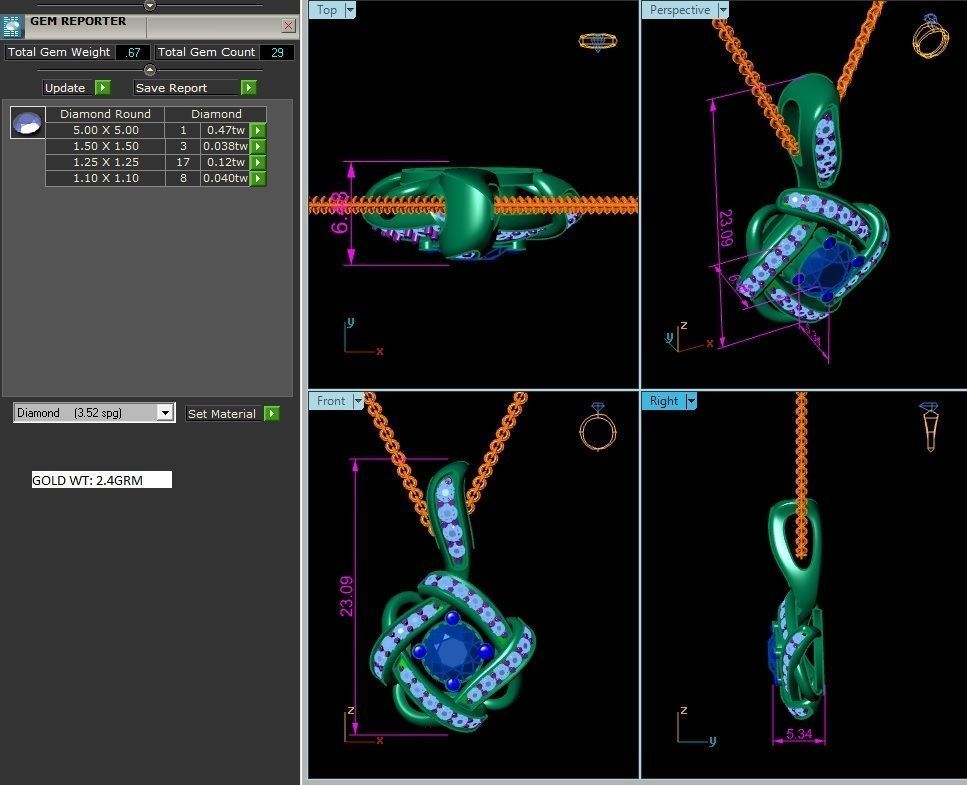The image size is (967, 785).
Task: Select the '1.50 X 1.50' size cell
Action: [x=105, y=146]
